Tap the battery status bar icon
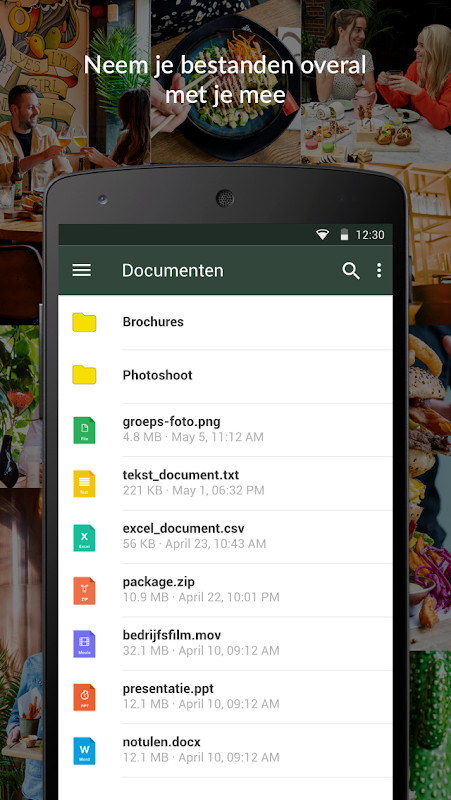This screenshot has width=451, height=800. (344, 235)
